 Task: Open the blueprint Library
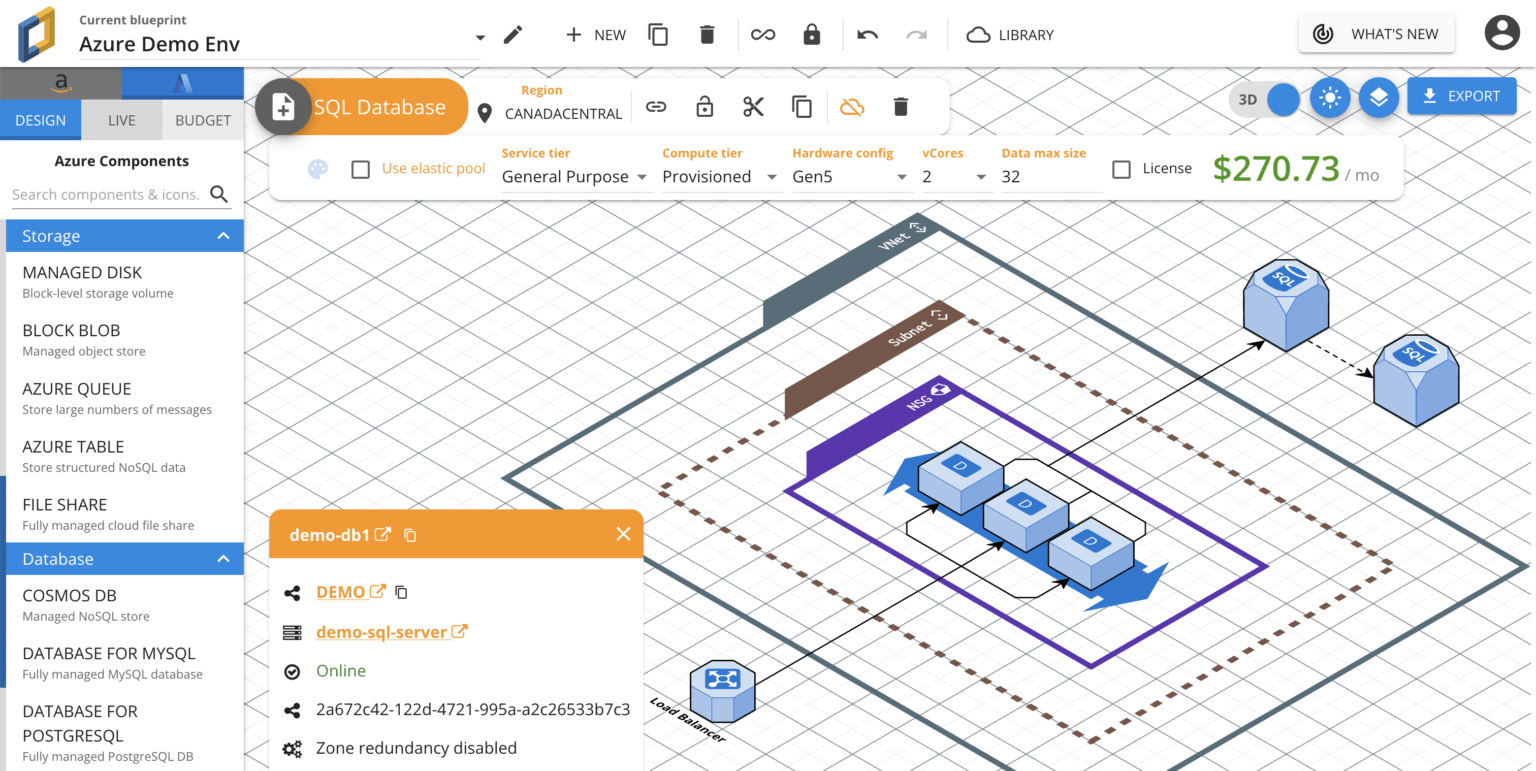pos(1010,34)
